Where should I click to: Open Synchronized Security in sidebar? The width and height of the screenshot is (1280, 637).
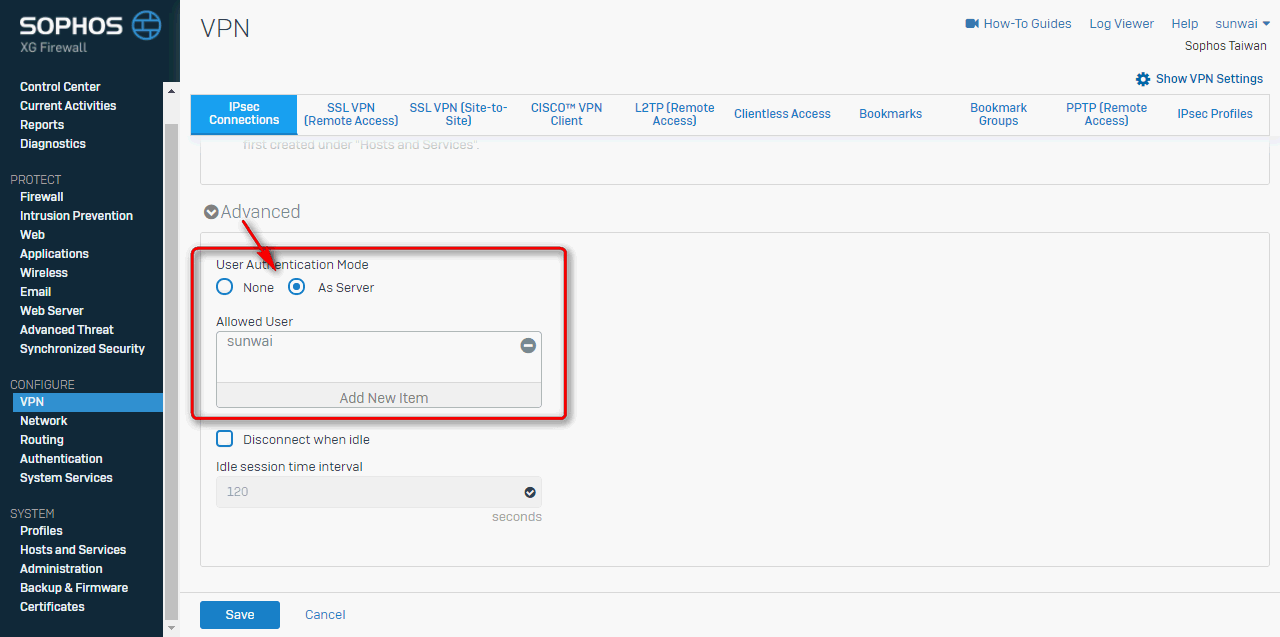82,349
